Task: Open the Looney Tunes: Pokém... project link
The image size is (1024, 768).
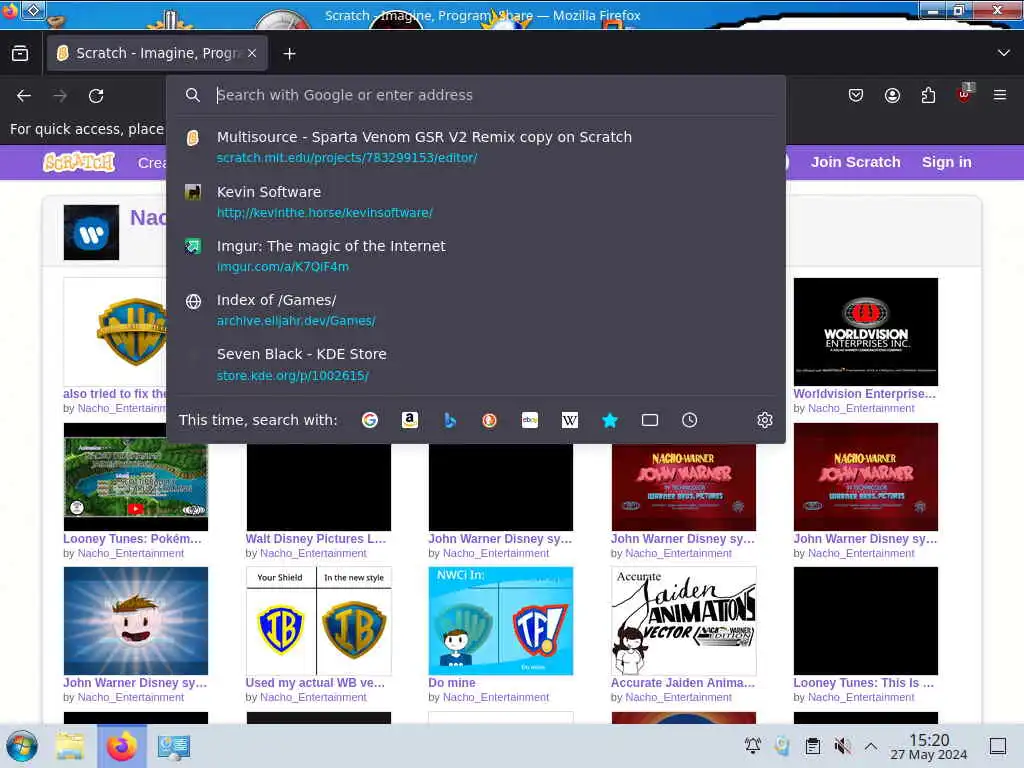Action: pyautogui.click(x=132, y=539)
